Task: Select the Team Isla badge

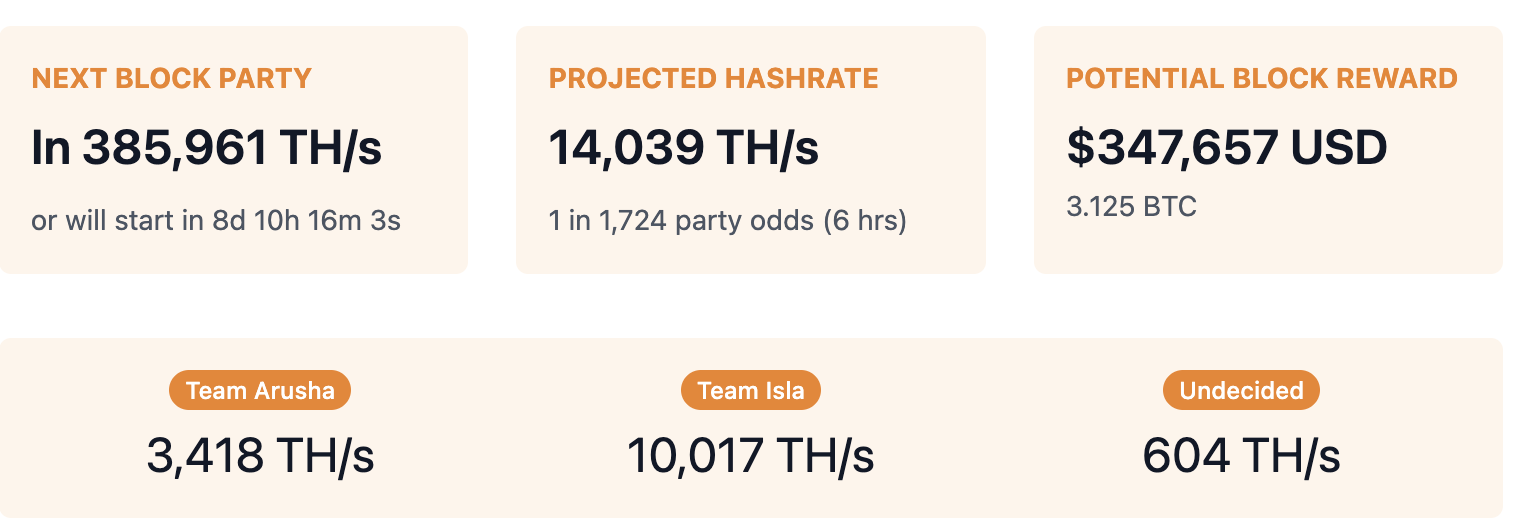Action: [x=751, y=390]
